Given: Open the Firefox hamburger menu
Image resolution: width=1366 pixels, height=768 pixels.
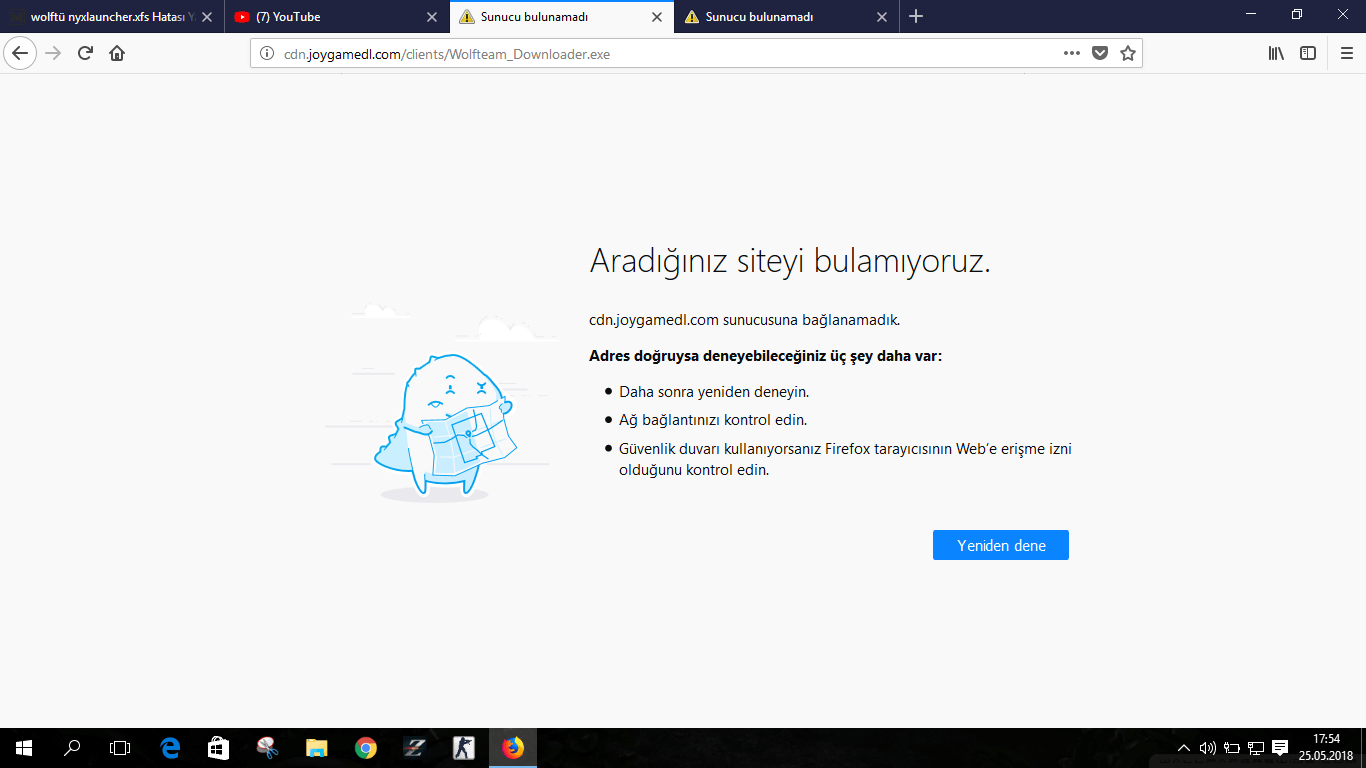Looking at the screenshot, I should click(1346, 53).
